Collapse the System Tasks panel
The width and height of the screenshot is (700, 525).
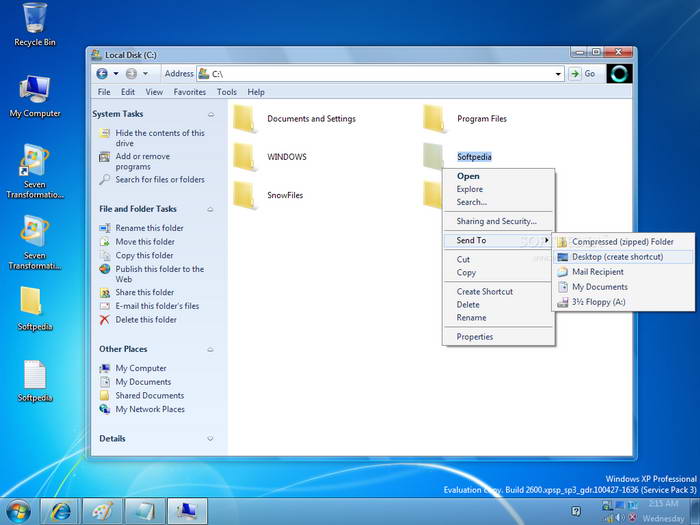point(211,115)
